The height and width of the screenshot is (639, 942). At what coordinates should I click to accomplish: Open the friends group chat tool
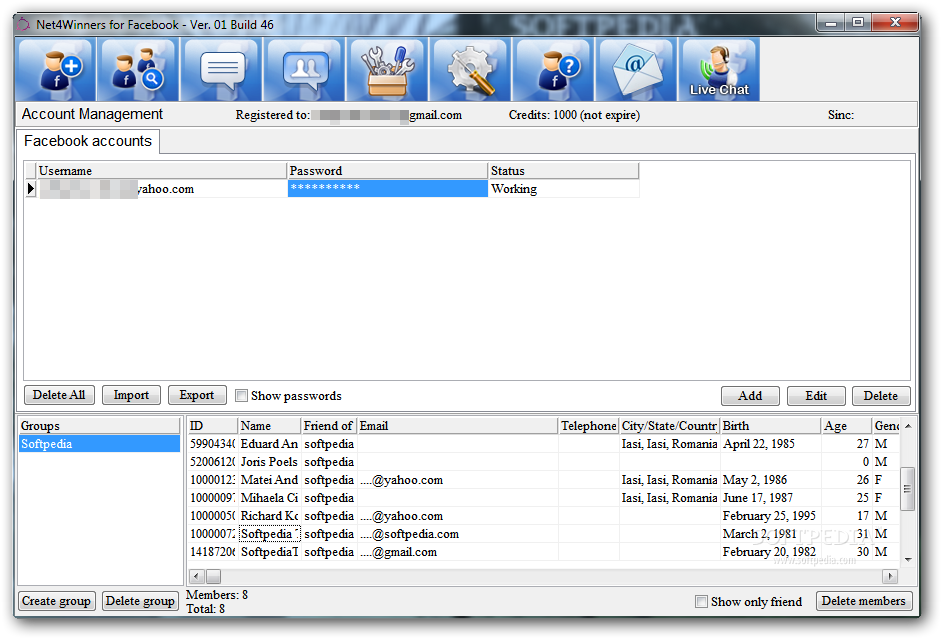[x=305, y=69]
